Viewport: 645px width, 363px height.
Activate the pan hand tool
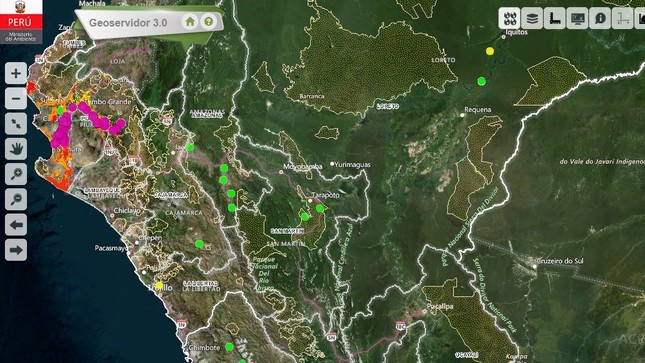coord(16,149)
